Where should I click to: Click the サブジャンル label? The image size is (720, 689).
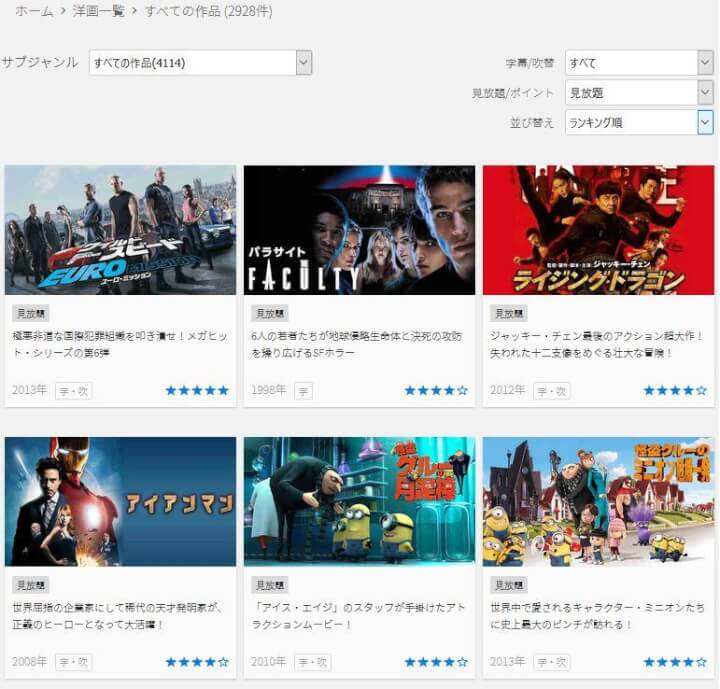click(40, 62)
